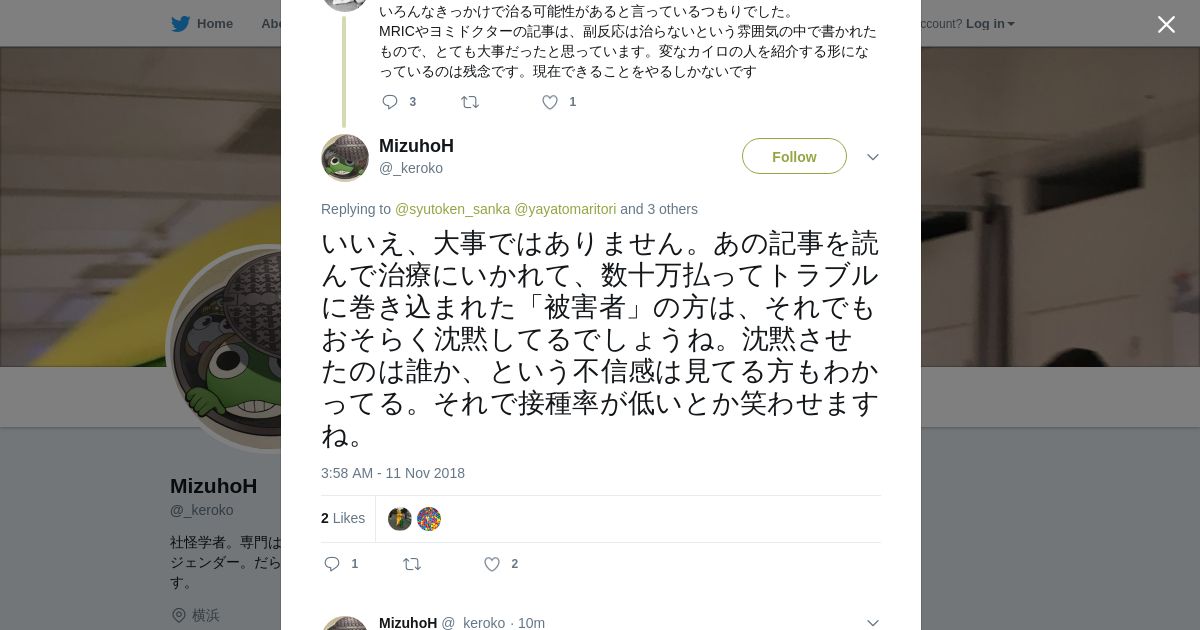Image resolution: width=1200 pixels, height=630 pixels.
Task: Retweet the upper tweet in thread
Action: [470, 102]
